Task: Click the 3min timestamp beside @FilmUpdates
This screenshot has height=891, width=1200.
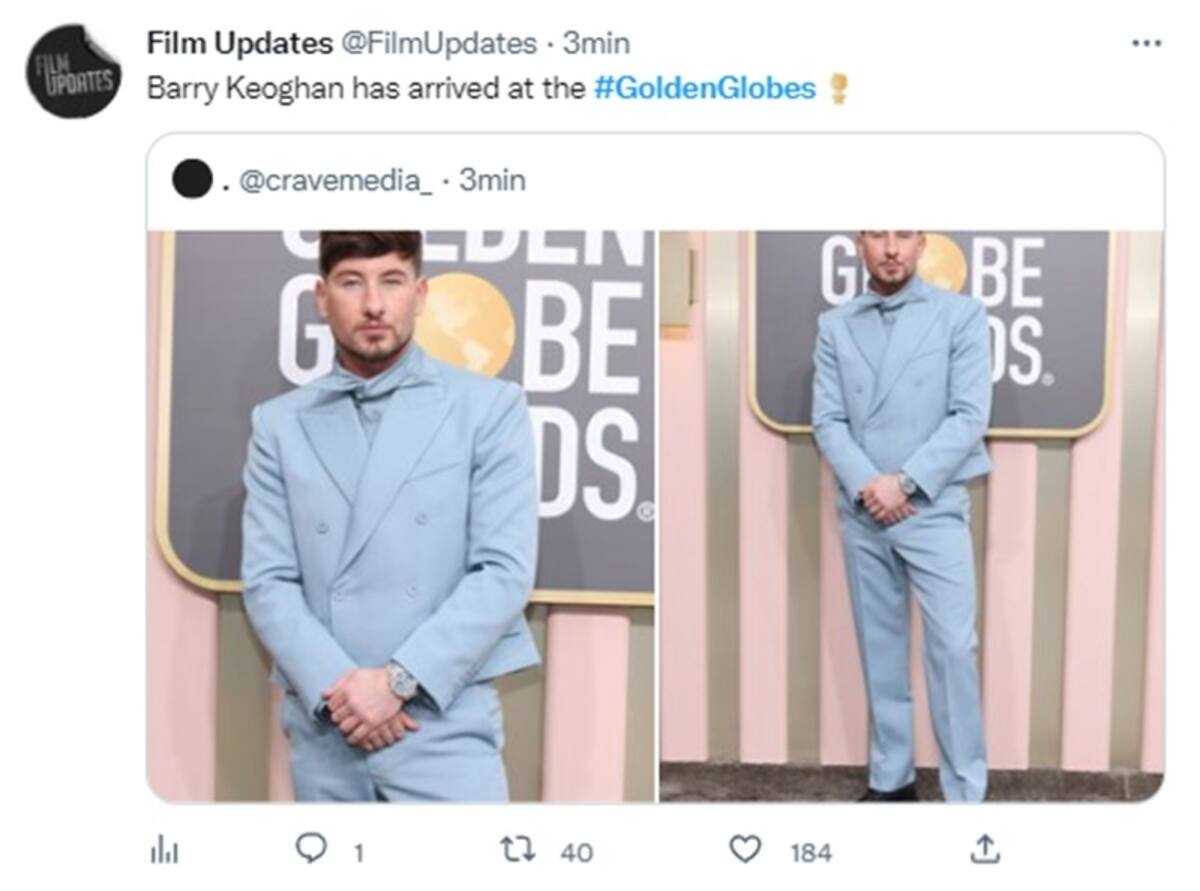Action: coord(596,44)
